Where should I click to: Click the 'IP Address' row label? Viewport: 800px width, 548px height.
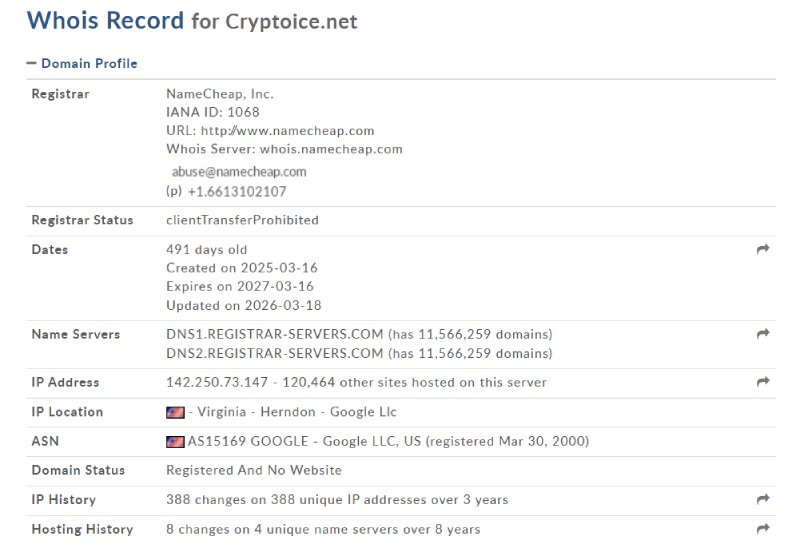65,382
